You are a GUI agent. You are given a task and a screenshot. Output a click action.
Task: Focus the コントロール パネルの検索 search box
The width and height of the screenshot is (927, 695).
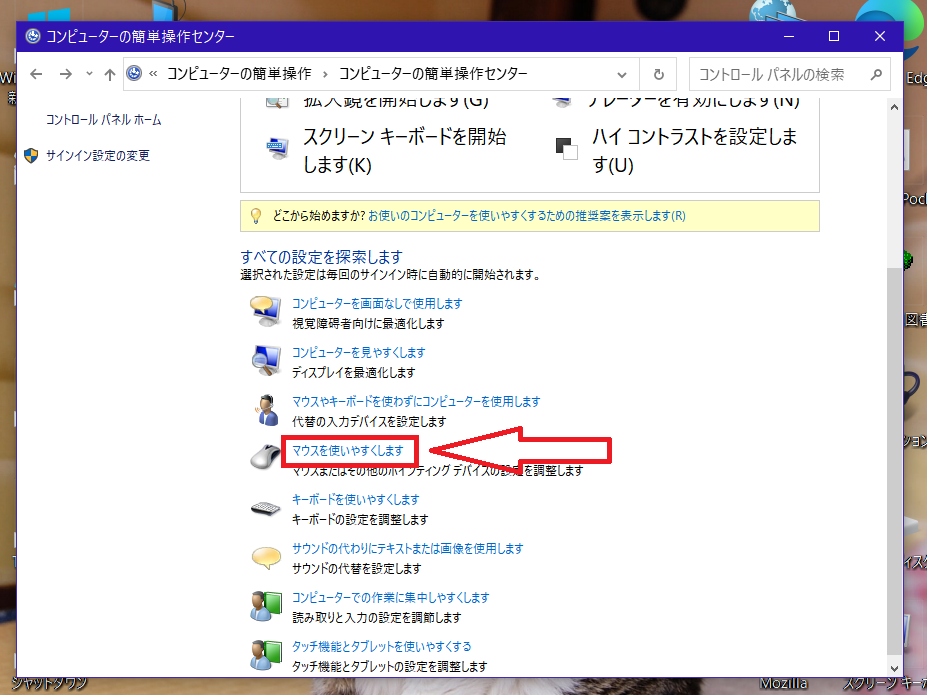click(789, 74)
